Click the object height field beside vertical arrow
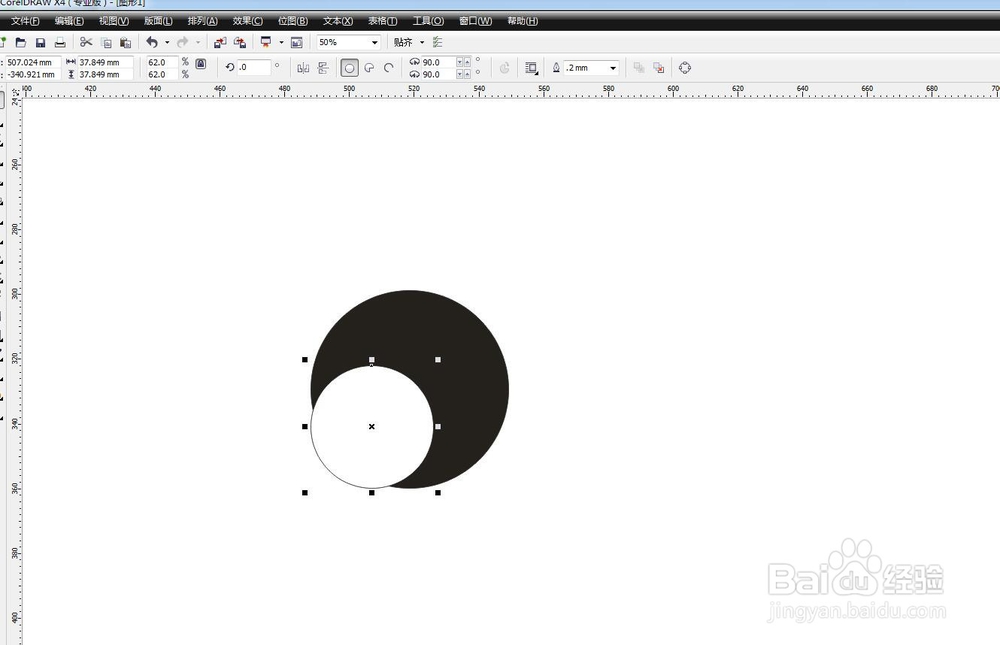 click(105, 75)
